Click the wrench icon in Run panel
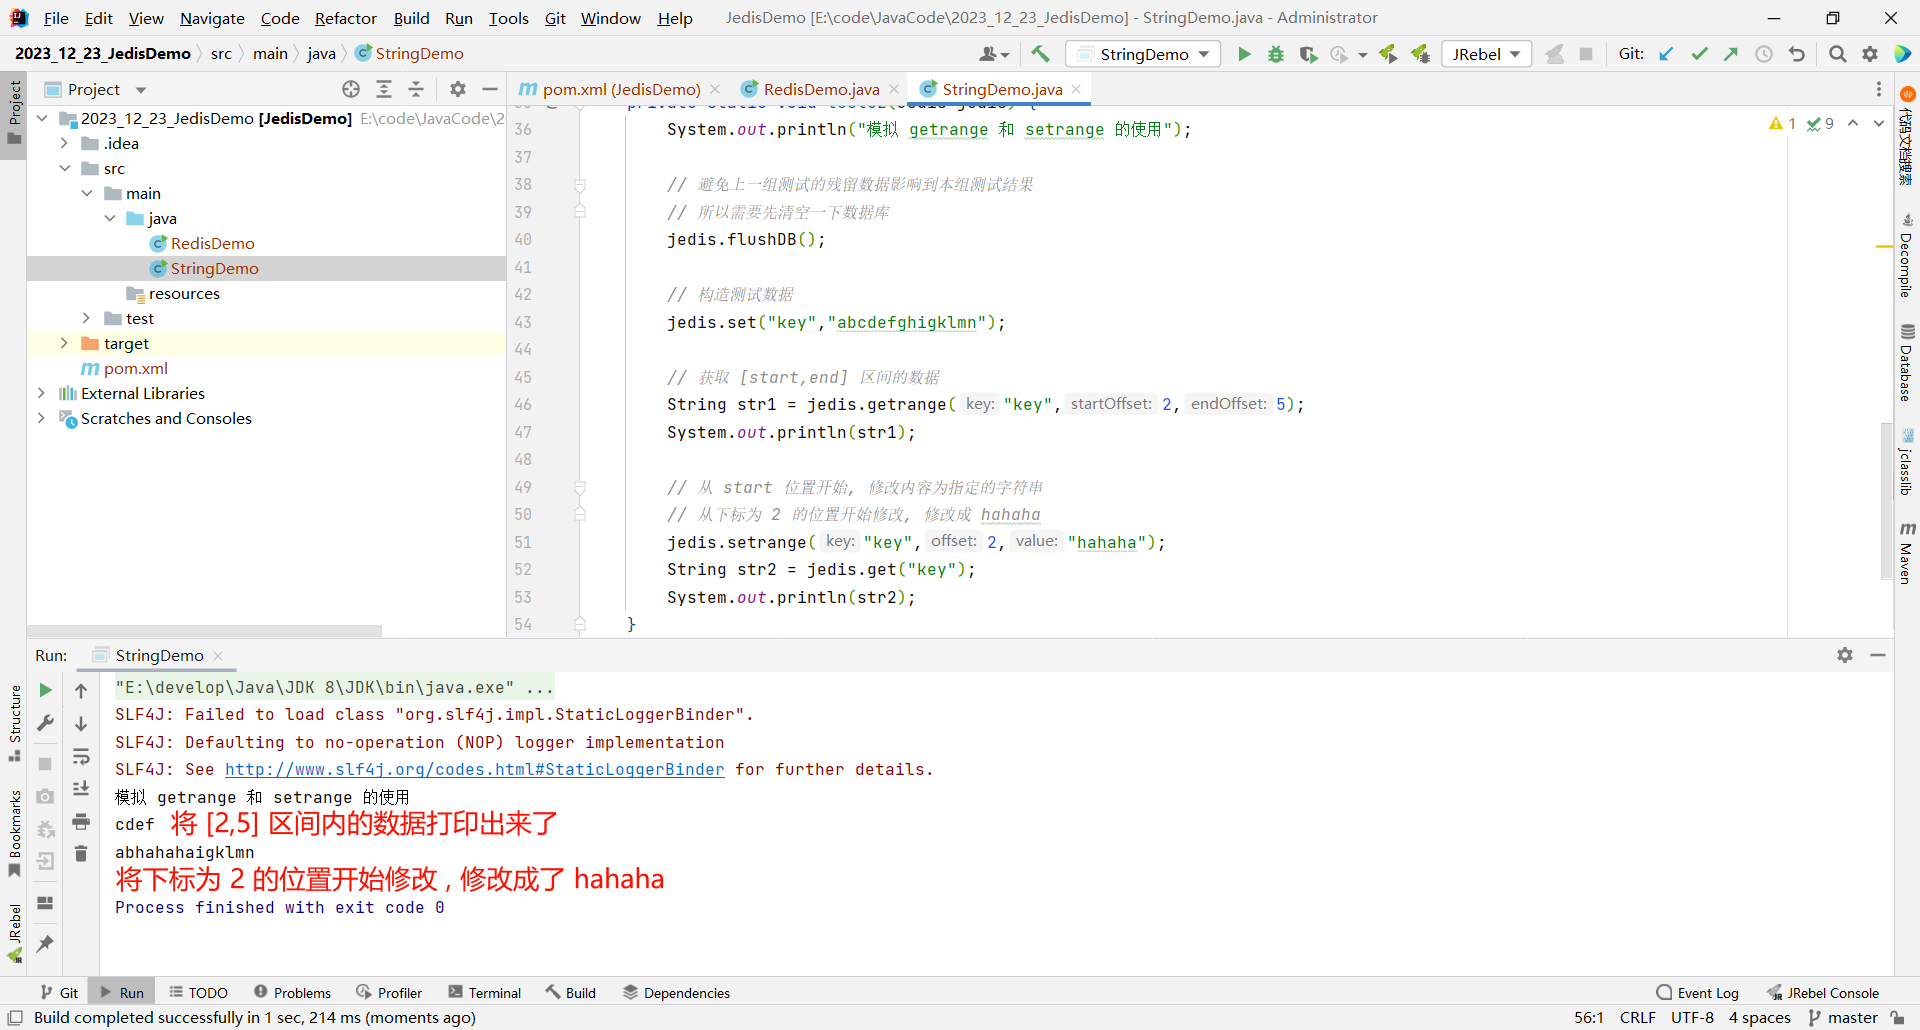Screen dimensions: 1920x1030 [45, 723]
